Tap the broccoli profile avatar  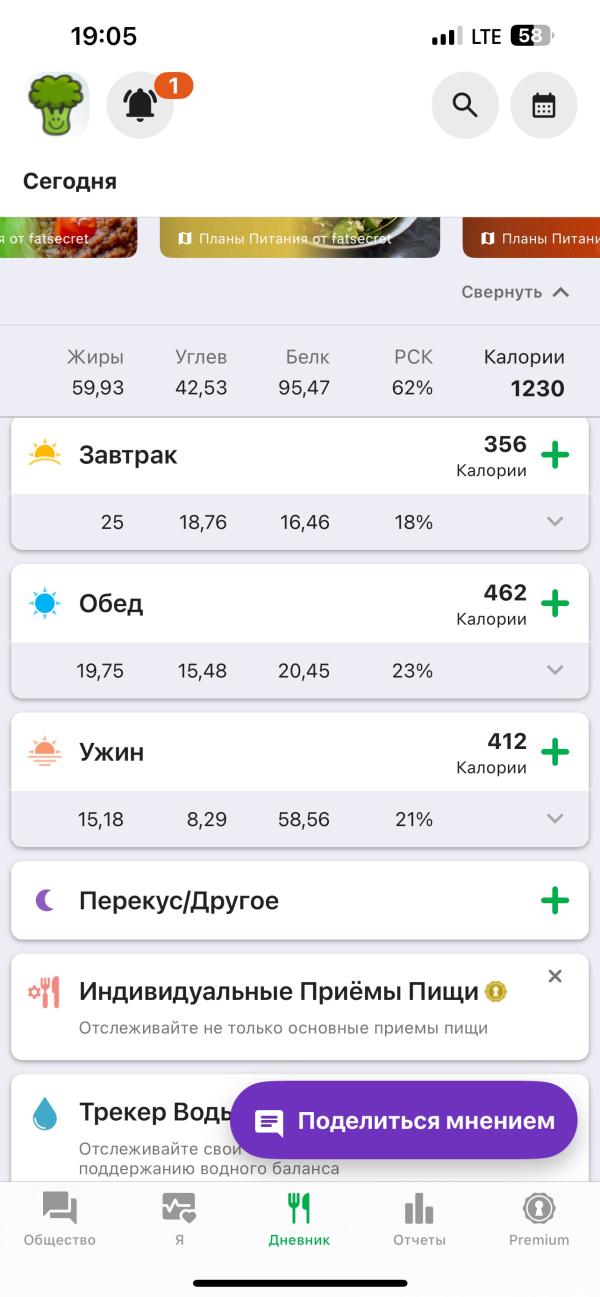click(57, 104)
